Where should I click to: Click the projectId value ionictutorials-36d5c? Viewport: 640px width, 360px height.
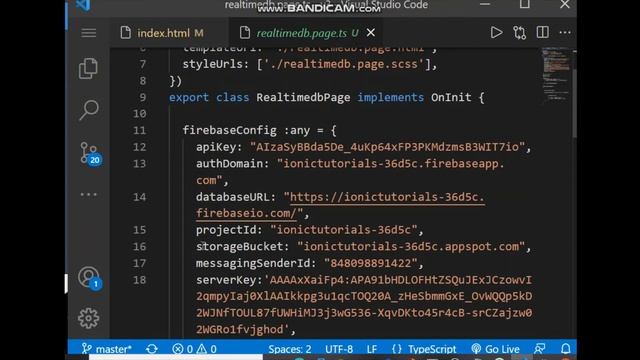click(343, 230)
